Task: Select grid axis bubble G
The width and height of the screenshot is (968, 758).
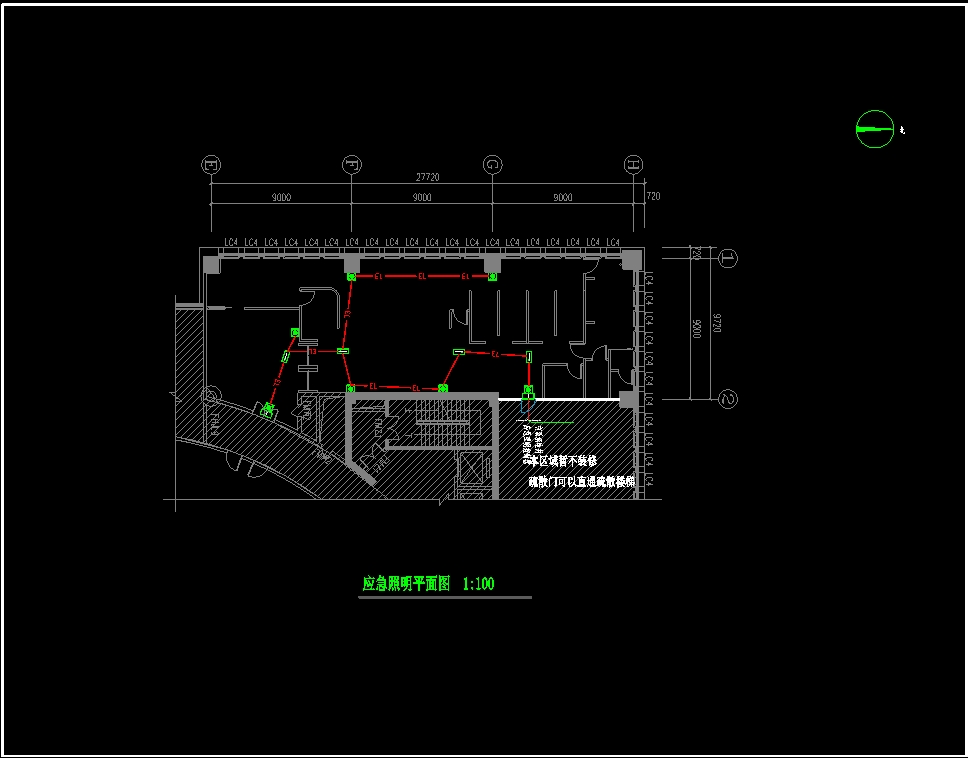Action: click(x=492, y=165)
